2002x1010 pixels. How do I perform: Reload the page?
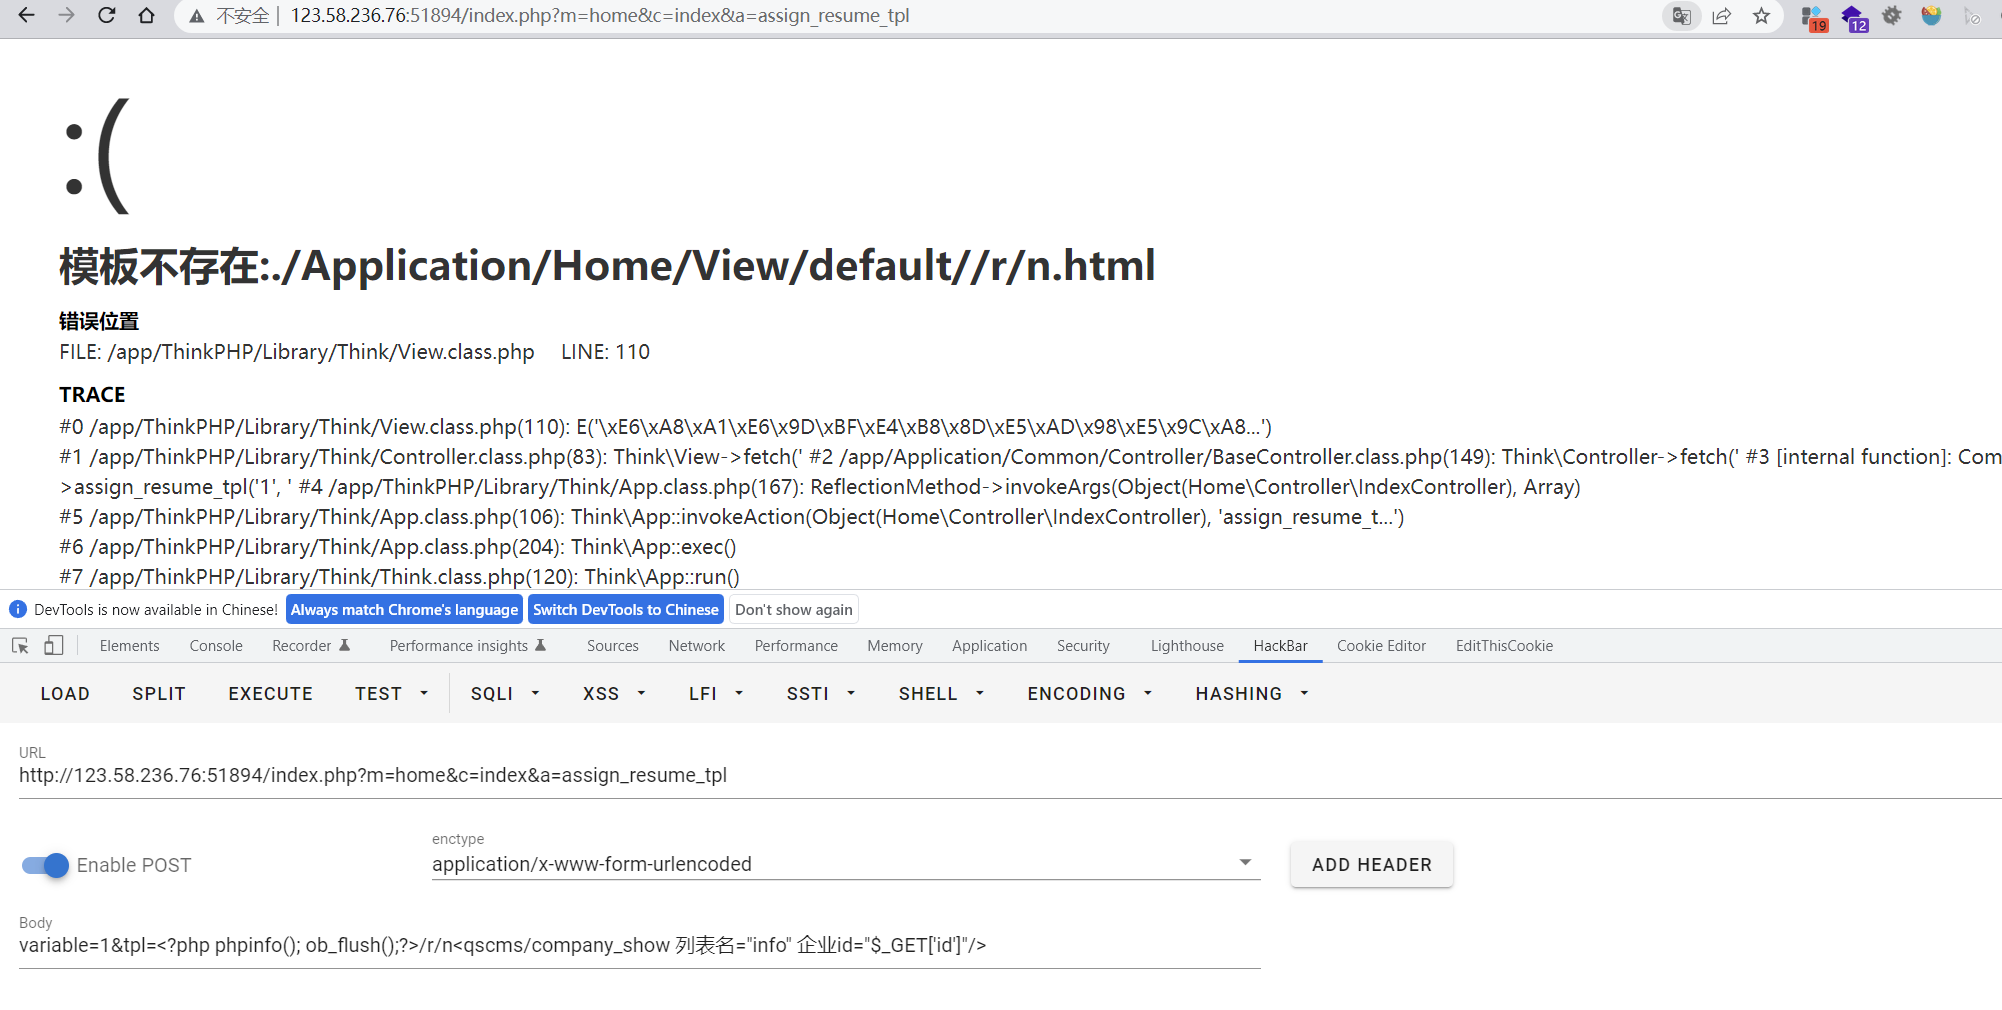(107, 16)
